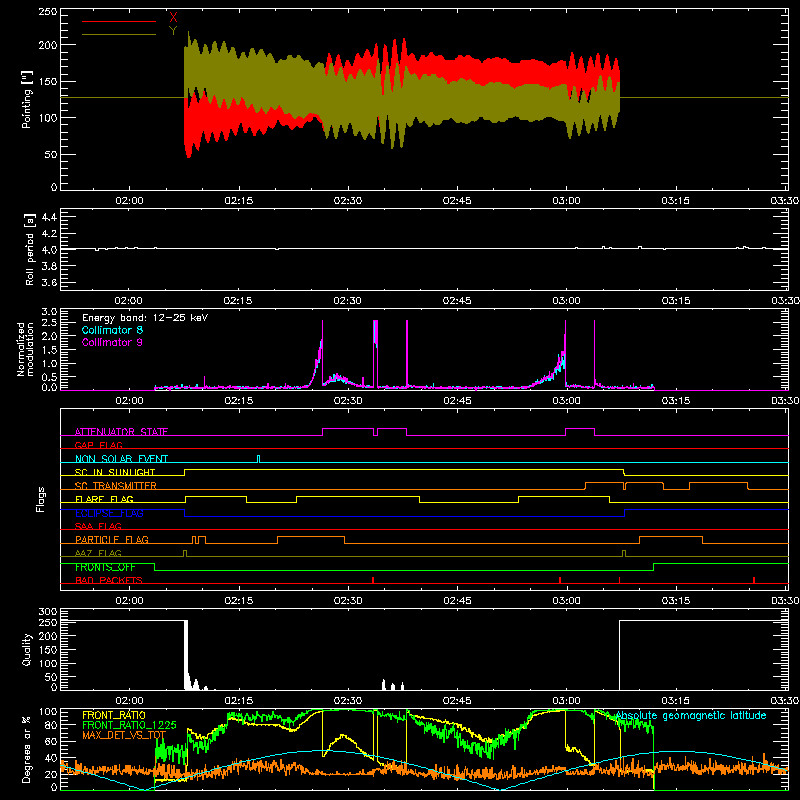The width and height of the screenshot is (800, 800).
Task: Click the olive Y legend label
Action: [173, 31]
